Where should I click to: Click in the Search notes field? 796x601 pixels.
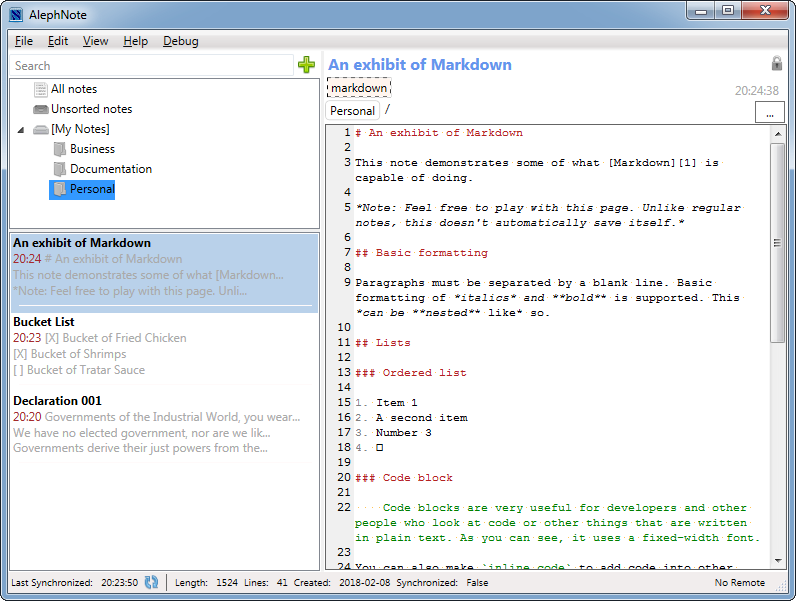(x=150, y=66)
